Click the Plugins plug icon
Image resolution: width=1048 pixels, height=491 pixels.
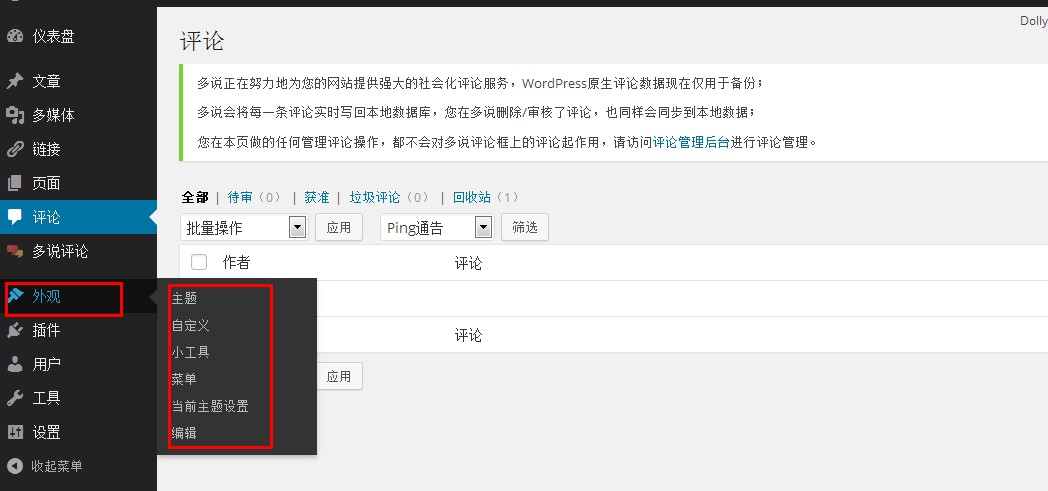(15, 330)
